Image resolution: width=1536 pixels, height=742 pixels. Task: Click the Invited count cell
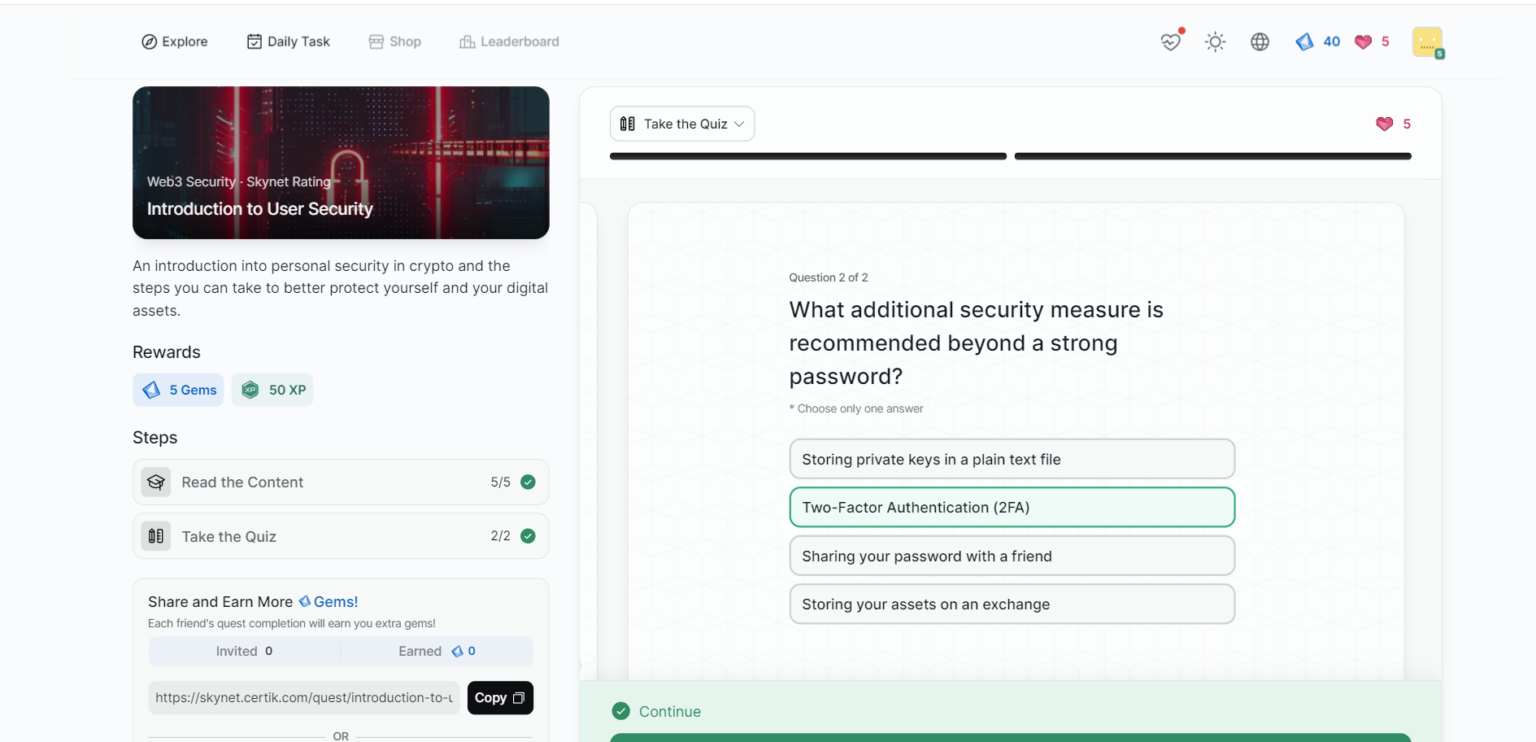[x=245, y=651]
